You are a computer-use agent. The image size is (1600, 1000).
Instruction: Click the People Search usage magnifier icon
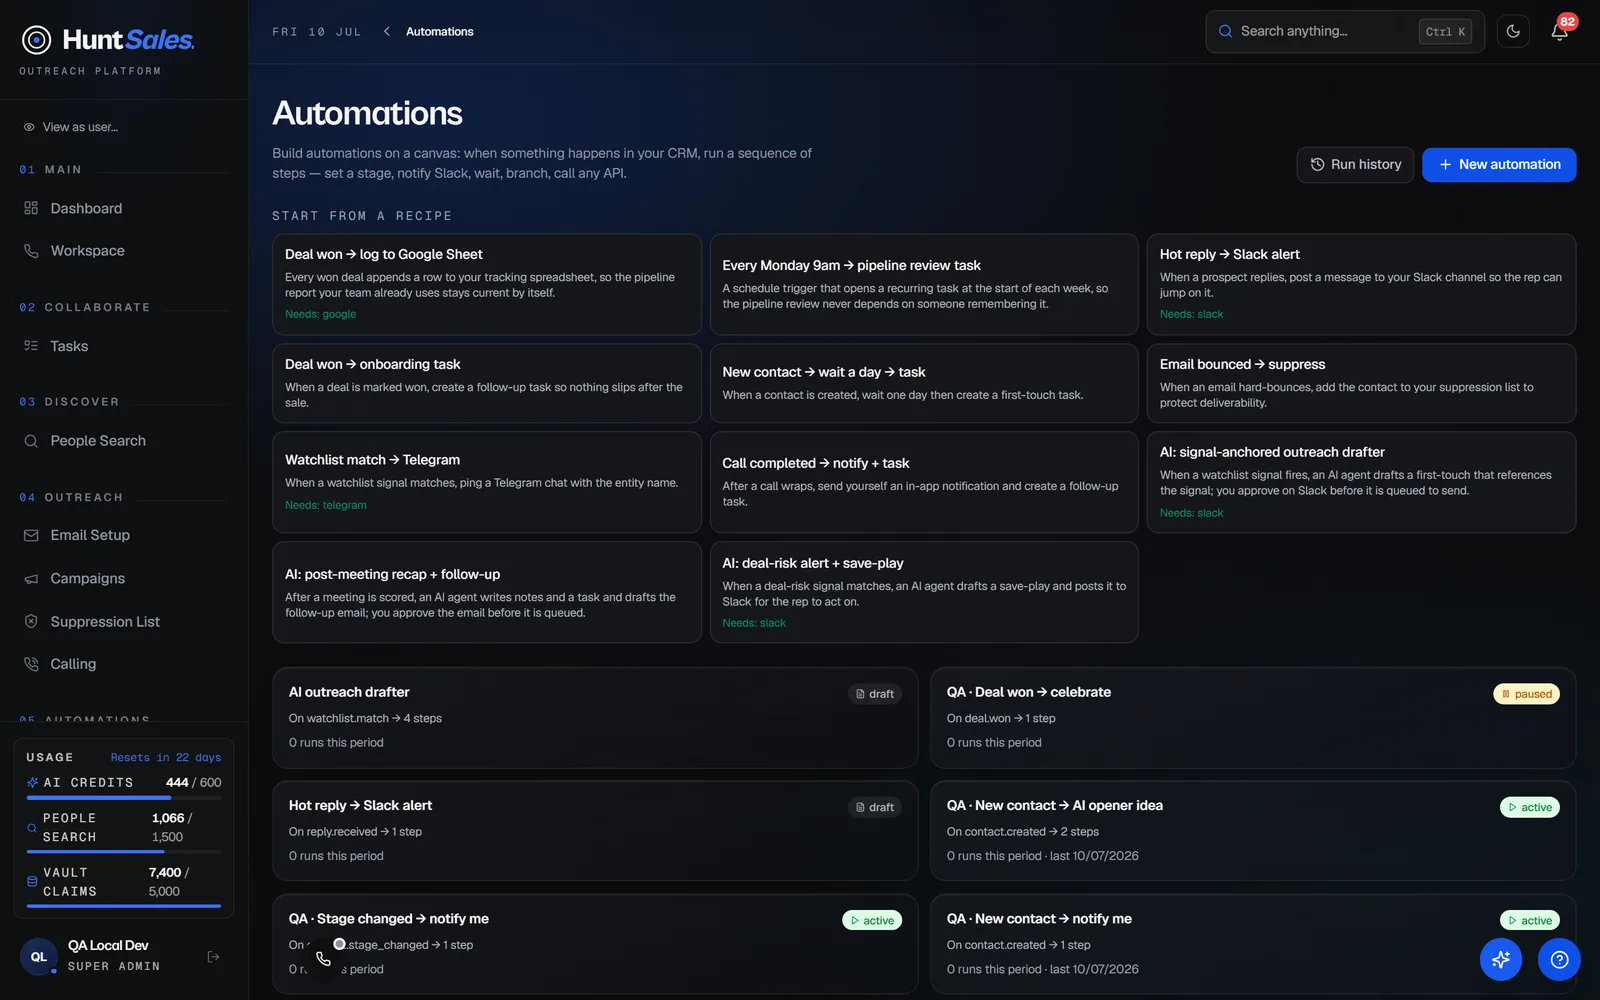(32, 828)
